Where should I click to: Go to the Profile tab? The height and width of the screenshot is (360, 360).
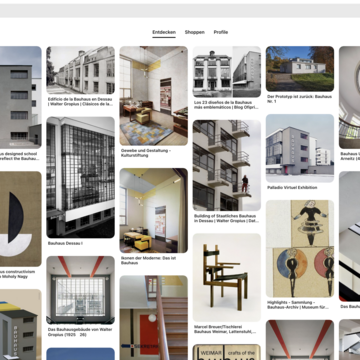(221, 32)
